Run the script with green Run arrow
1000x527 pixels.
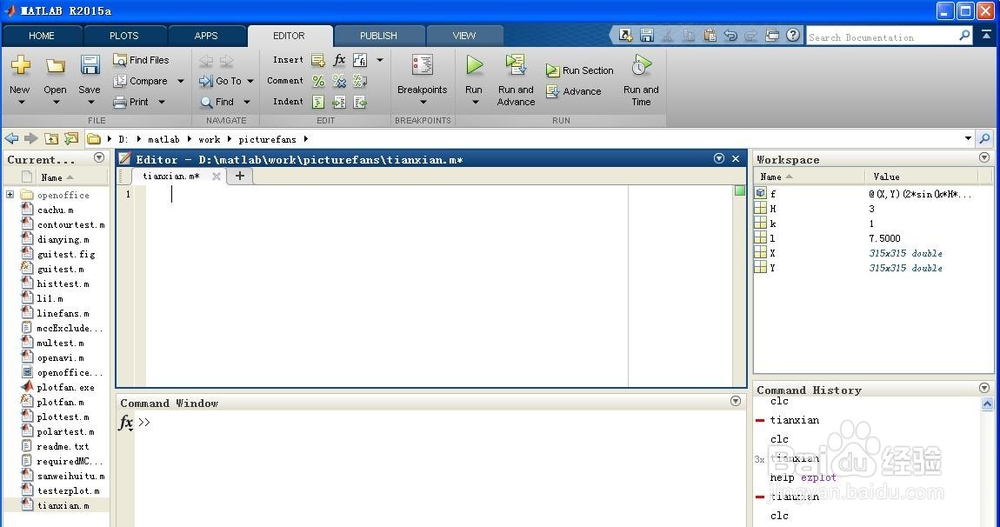pyautogui.click(x=474, y=65)
